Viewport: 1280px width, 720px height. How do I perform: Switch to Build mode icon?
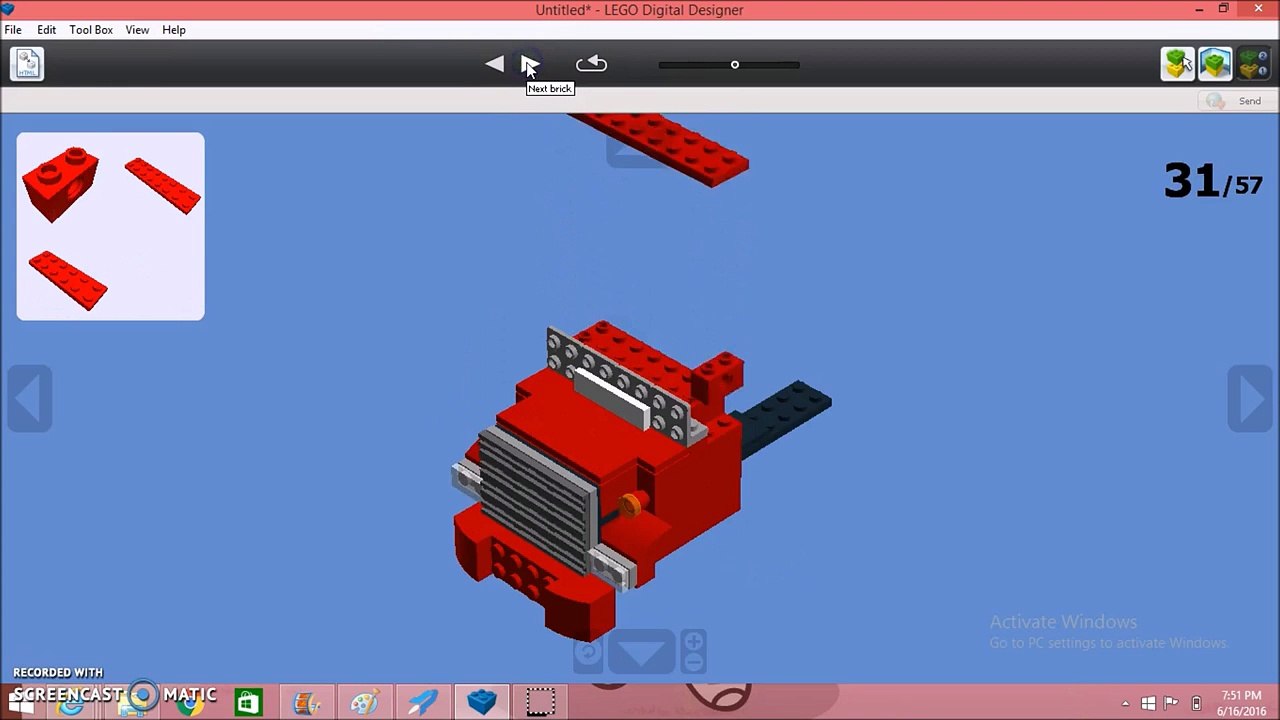click(x=1178, y=64)
